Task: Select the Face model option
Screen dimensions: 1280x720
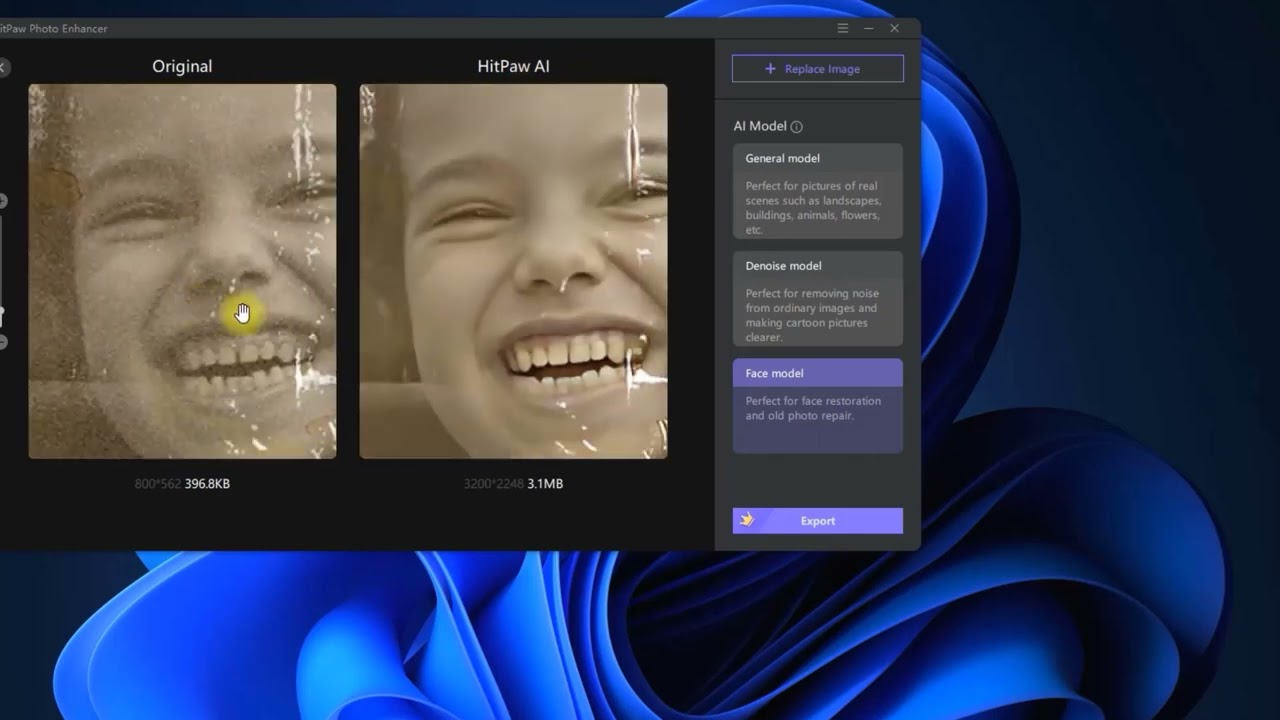Action: coord(817,406)
